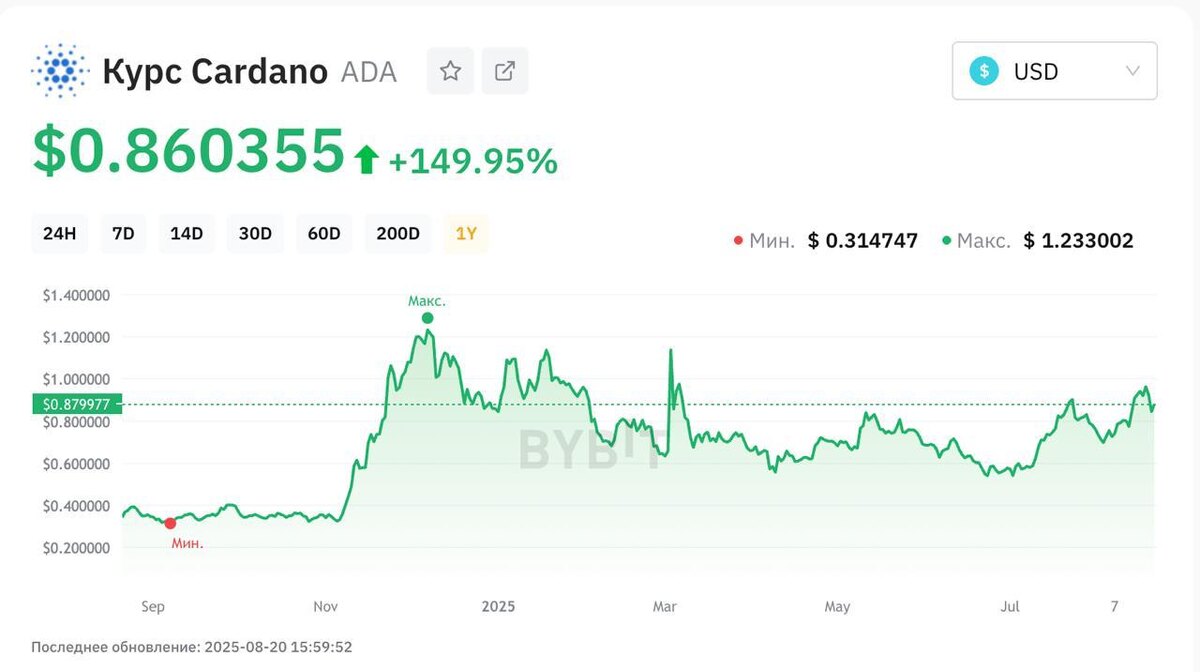The height and width of the screenshot is (672, 1200).
Task: Select the 24H time range tab
Action: coord(59,234)
